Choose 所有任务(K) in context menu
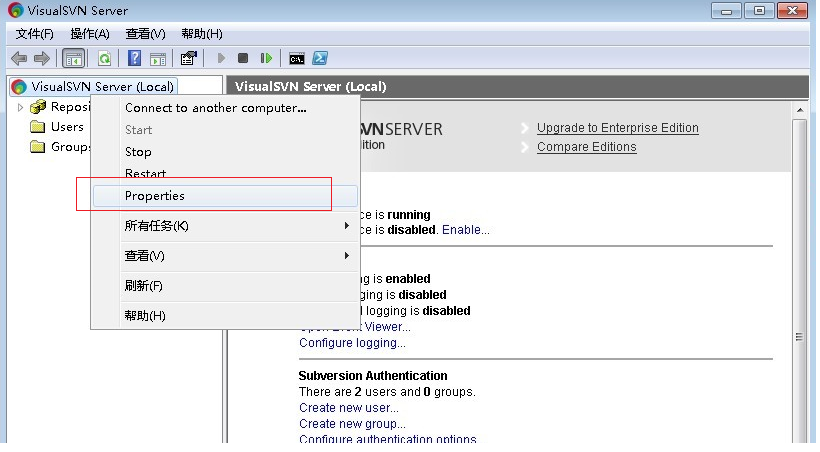The height and width of the screenshot is (452, 820). coord(225,225)
